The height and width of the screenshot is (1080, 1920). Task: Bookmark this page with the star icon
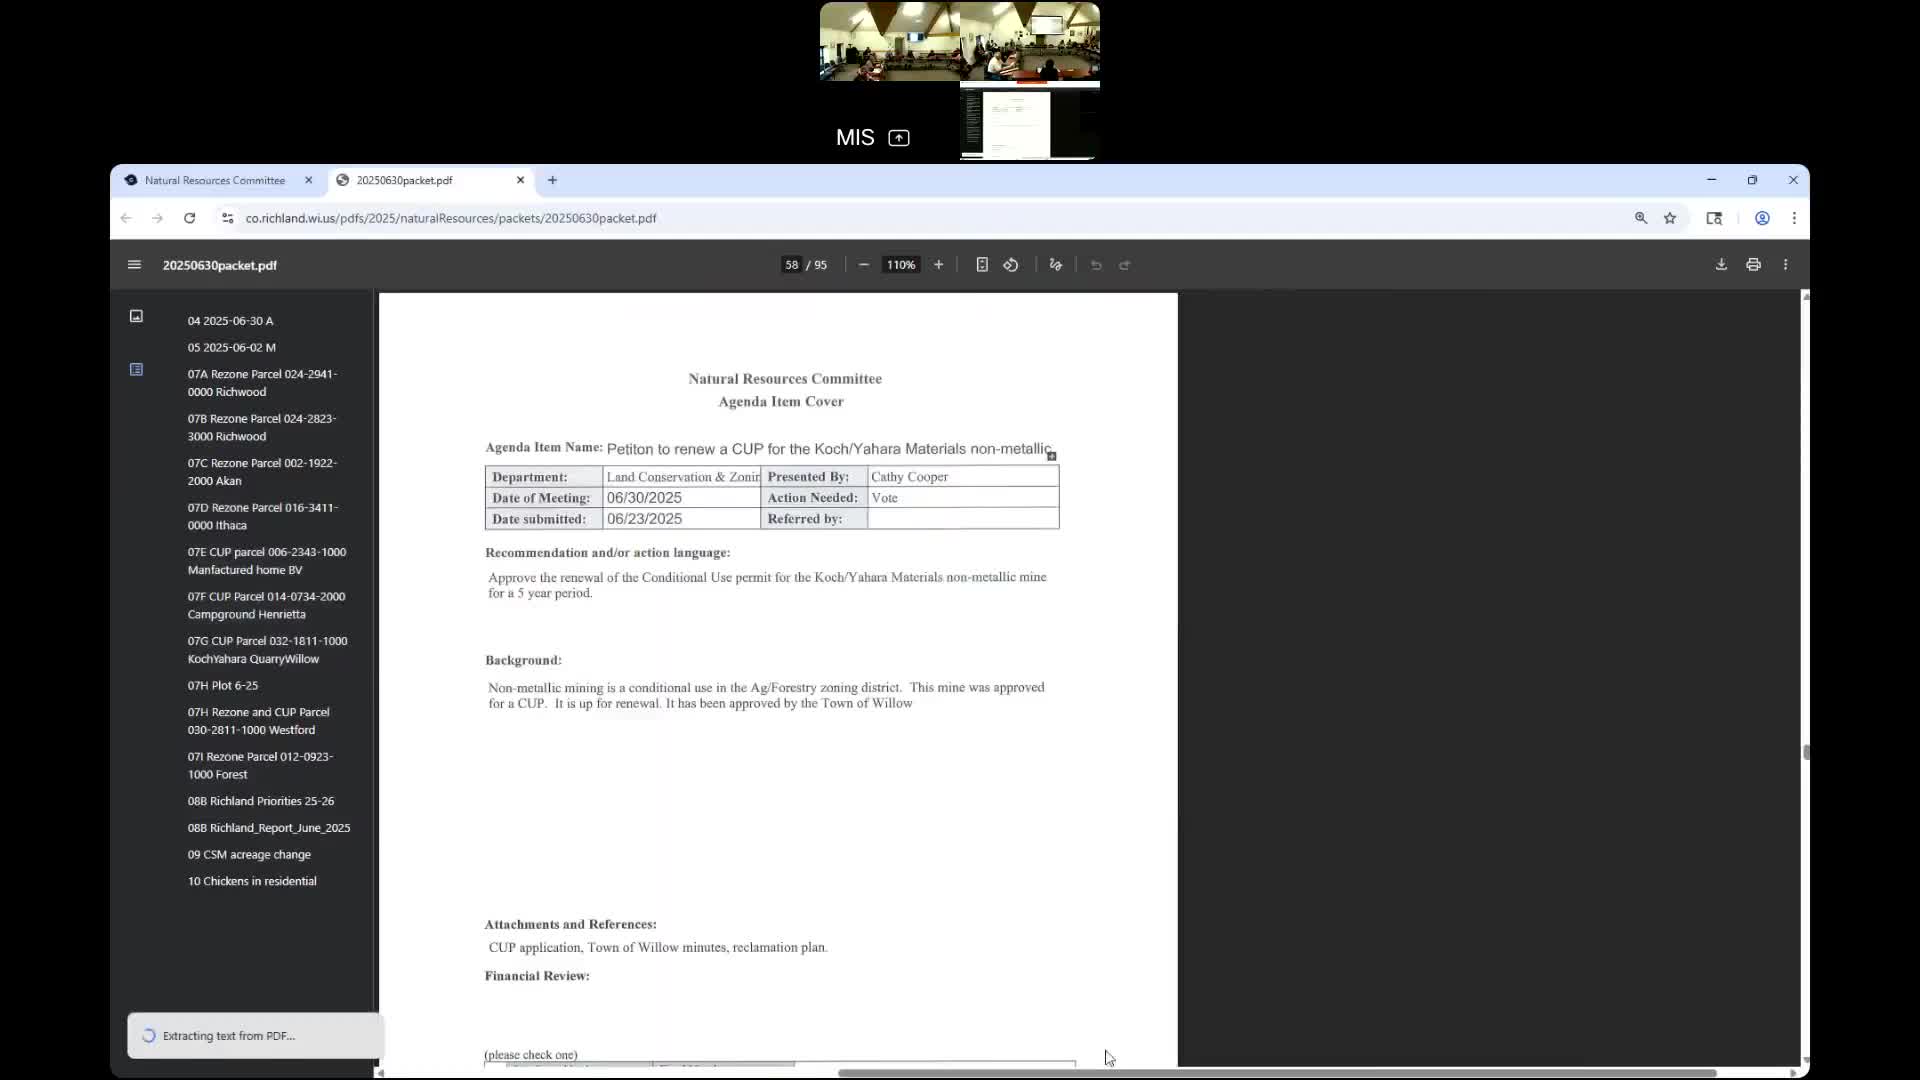[x=1670, y=218]
